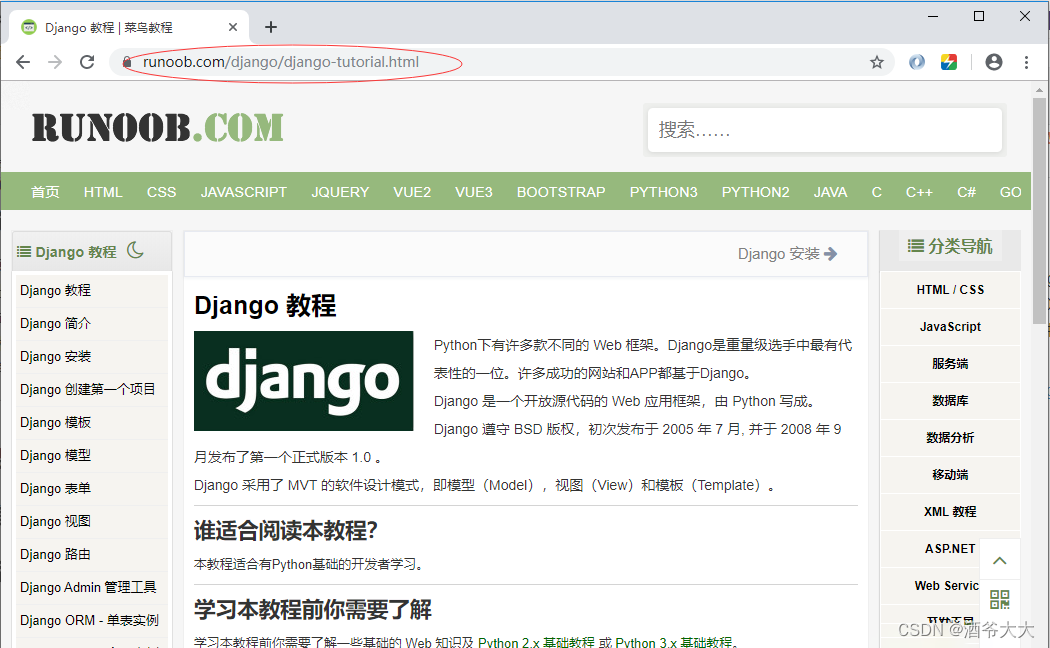Open the Chrome profile avatar icon
This screenshot has height=648, width=1050.
coord(993,61)
